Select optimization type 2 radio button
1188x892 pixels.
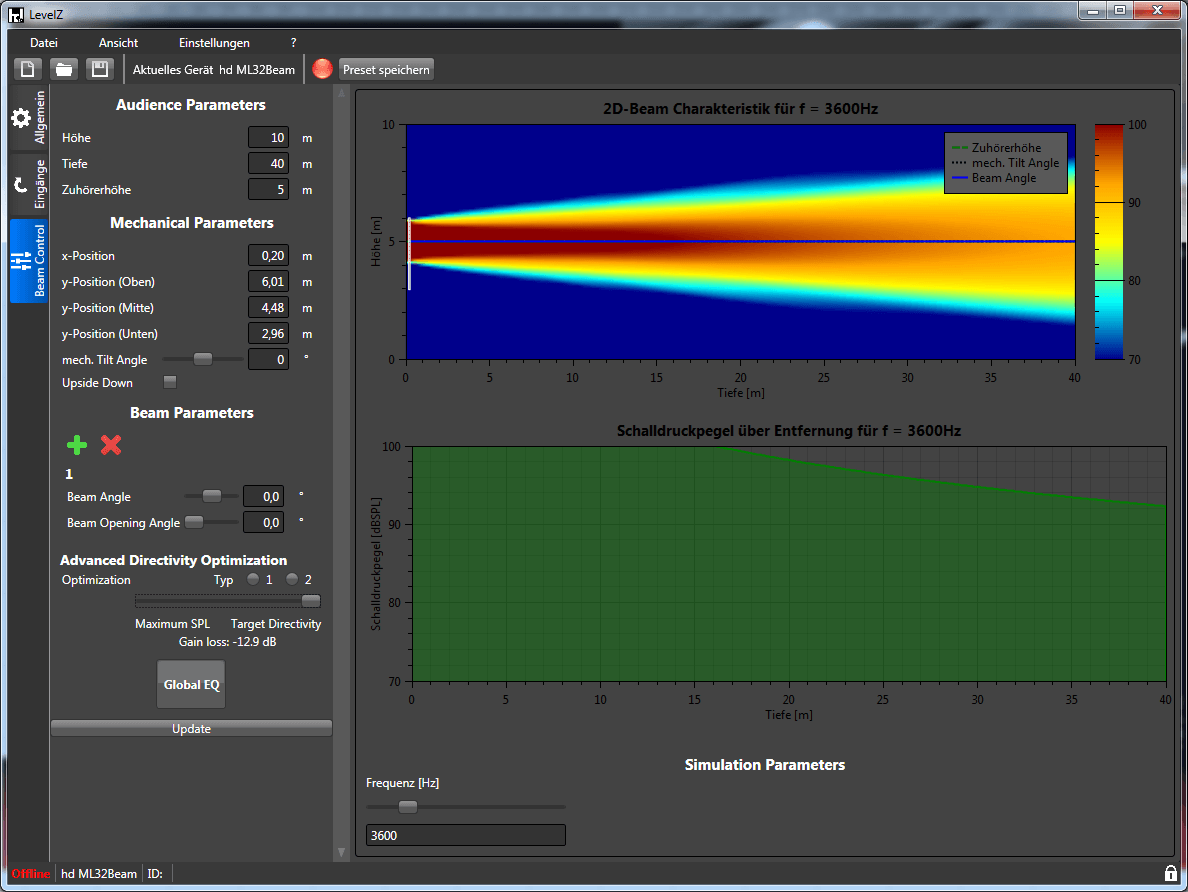292,579
